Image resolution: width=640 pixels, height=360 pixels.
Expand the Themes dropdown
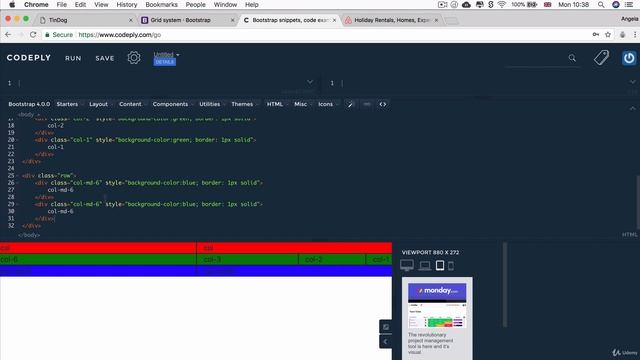pyautogui.click(x=244, y=104)
